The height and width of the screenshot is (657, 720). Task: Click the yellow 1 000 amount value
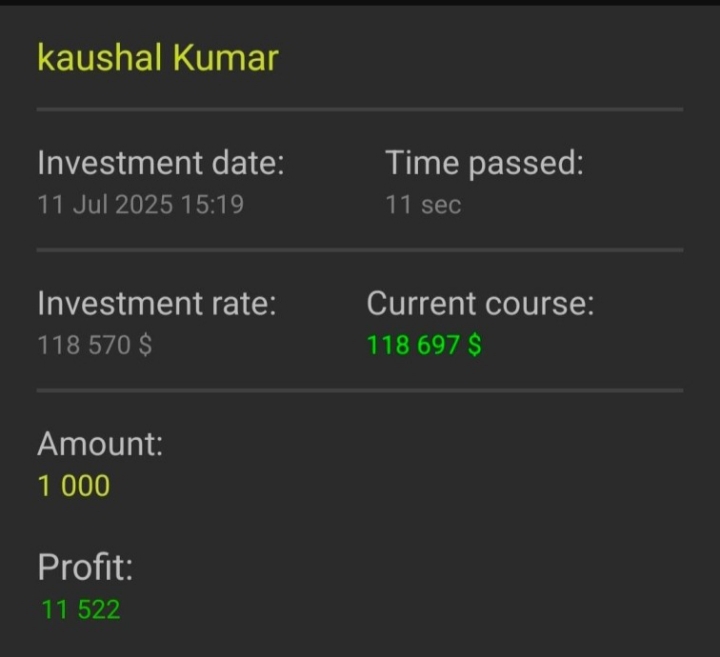pos(74,487)
